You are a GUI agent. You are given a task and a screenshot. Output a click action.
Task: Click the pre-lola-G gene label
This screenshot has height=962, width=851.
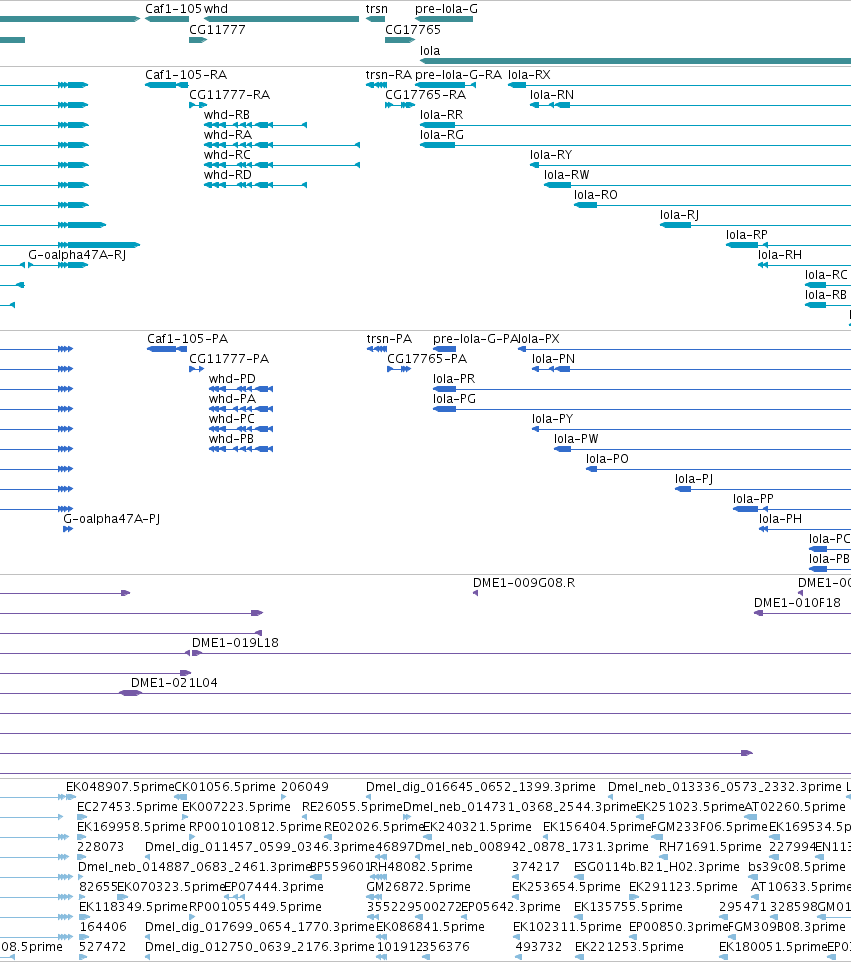[446, 9]
